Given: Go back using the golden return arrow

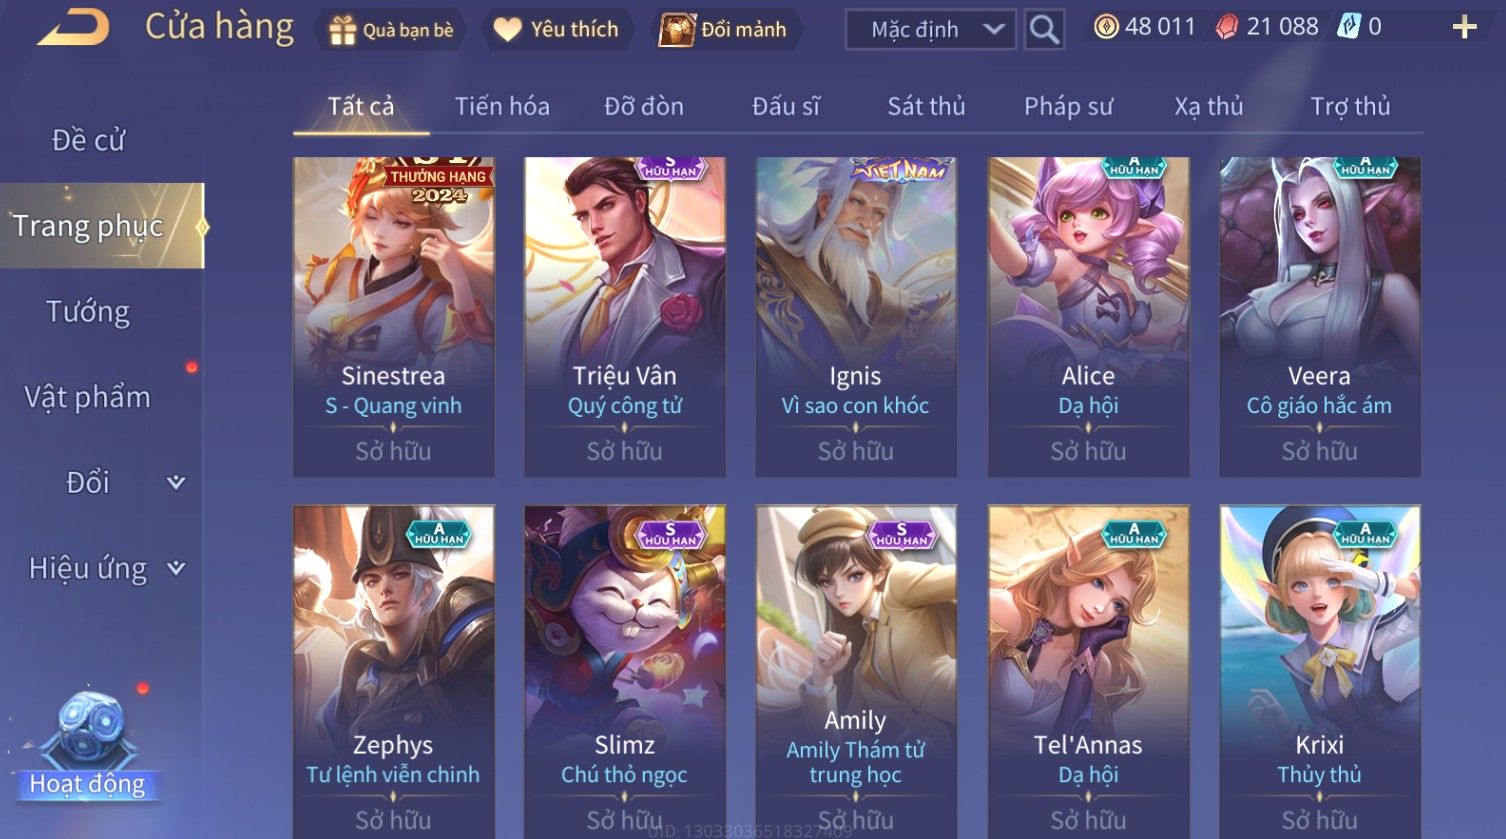Looking at the screenshot, I should click(73, 27).
